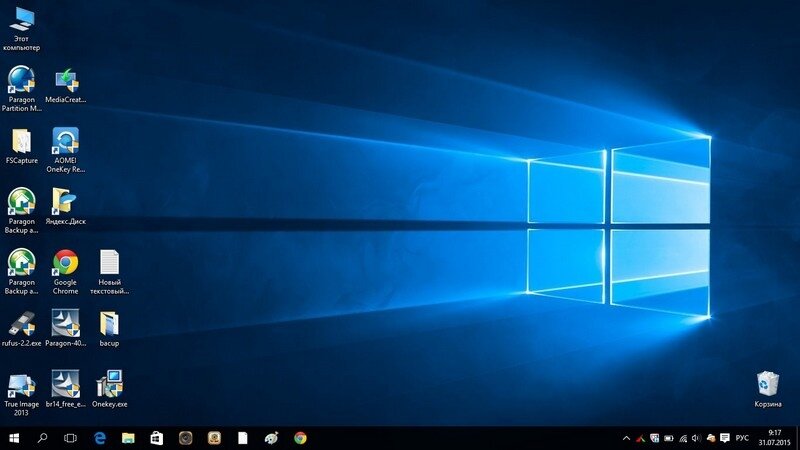Click the red-green tray icon
Viewport: 800px width, 450px height.
coord(641,438)
